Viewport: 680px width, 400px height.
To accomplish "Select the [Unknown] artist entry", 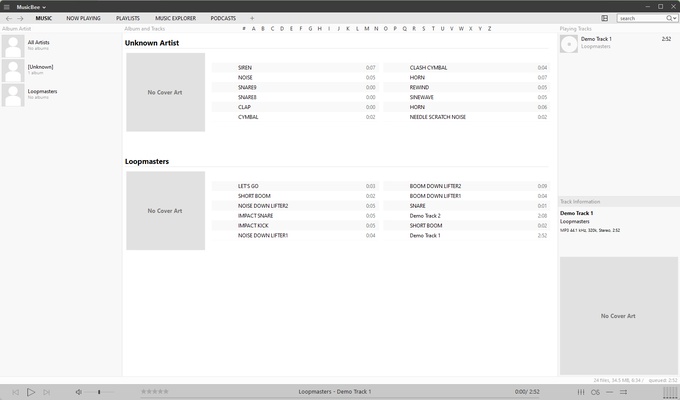I will tap(61, 70).
